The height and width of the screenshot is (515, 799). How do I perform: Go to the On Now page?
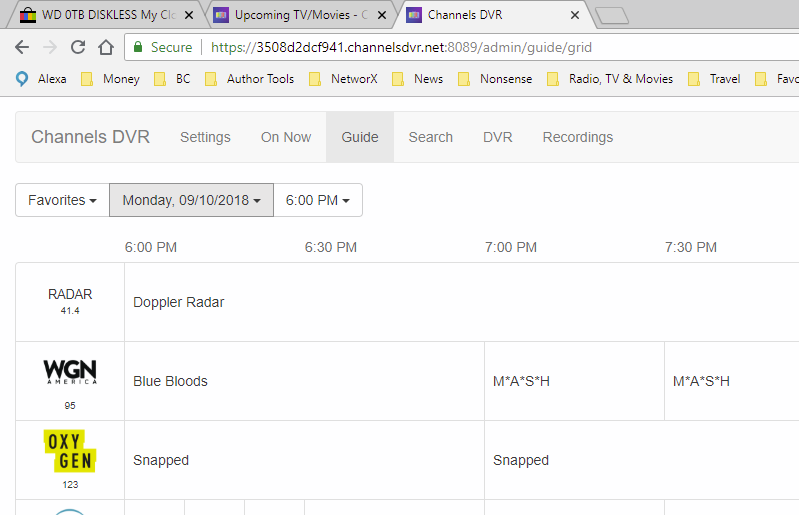[x=286, y=137]
